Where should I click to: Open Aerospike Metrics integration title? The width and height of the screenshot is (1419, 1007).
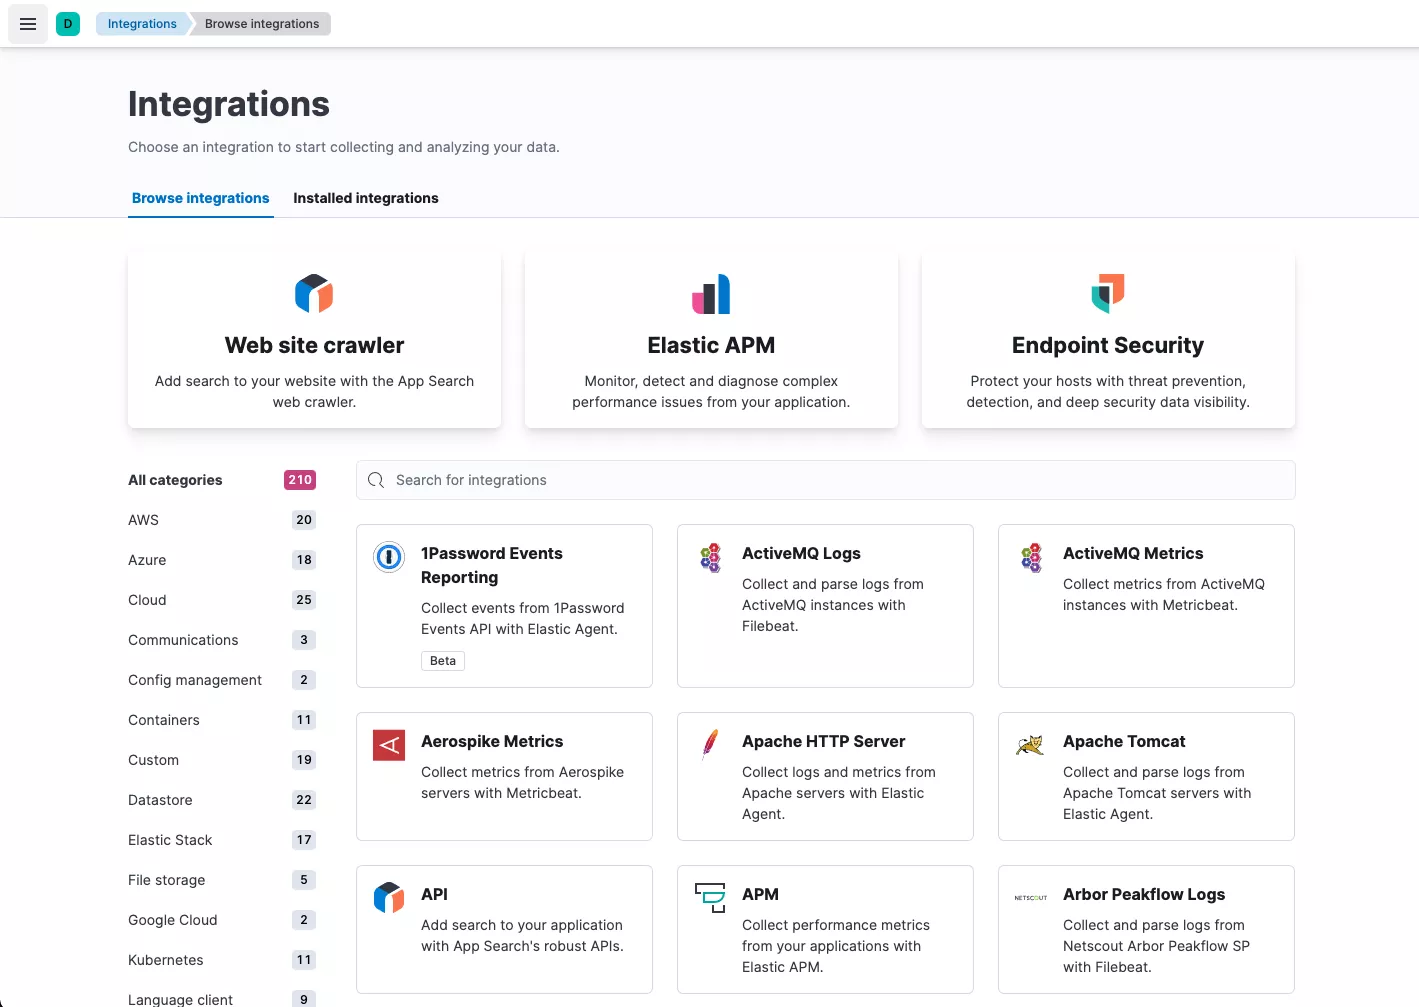[x=492, y=741]
